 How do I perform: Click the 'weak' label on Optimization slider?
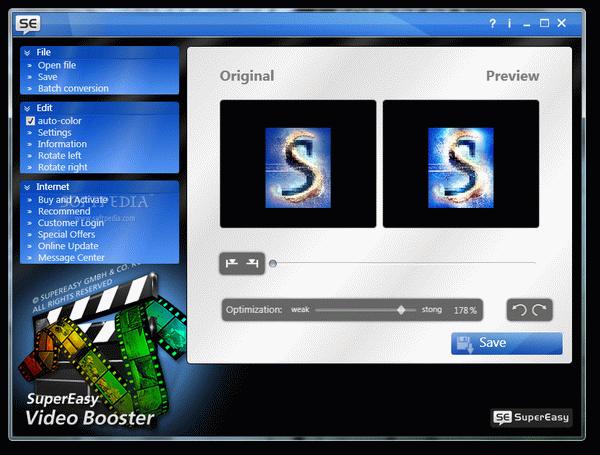click(x=300, y=310)
